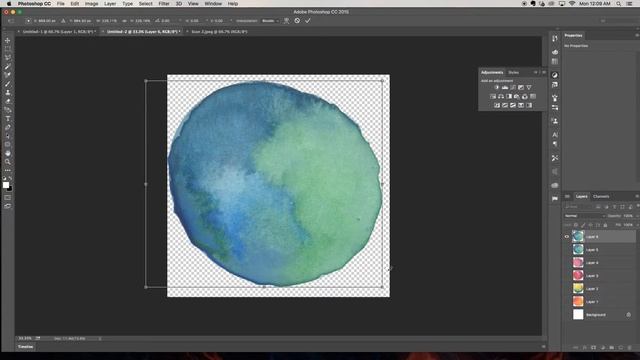Show Layer 3 via its visibility box
This screenshot has width=640, height=360.
tap(567, 276)
